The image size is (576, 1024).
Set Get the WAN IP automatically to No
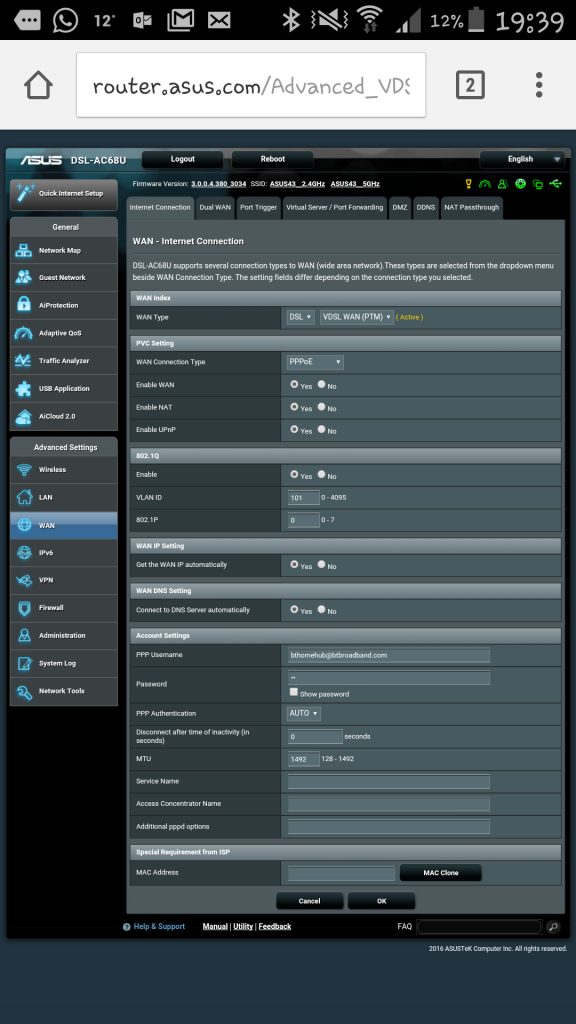321,564
